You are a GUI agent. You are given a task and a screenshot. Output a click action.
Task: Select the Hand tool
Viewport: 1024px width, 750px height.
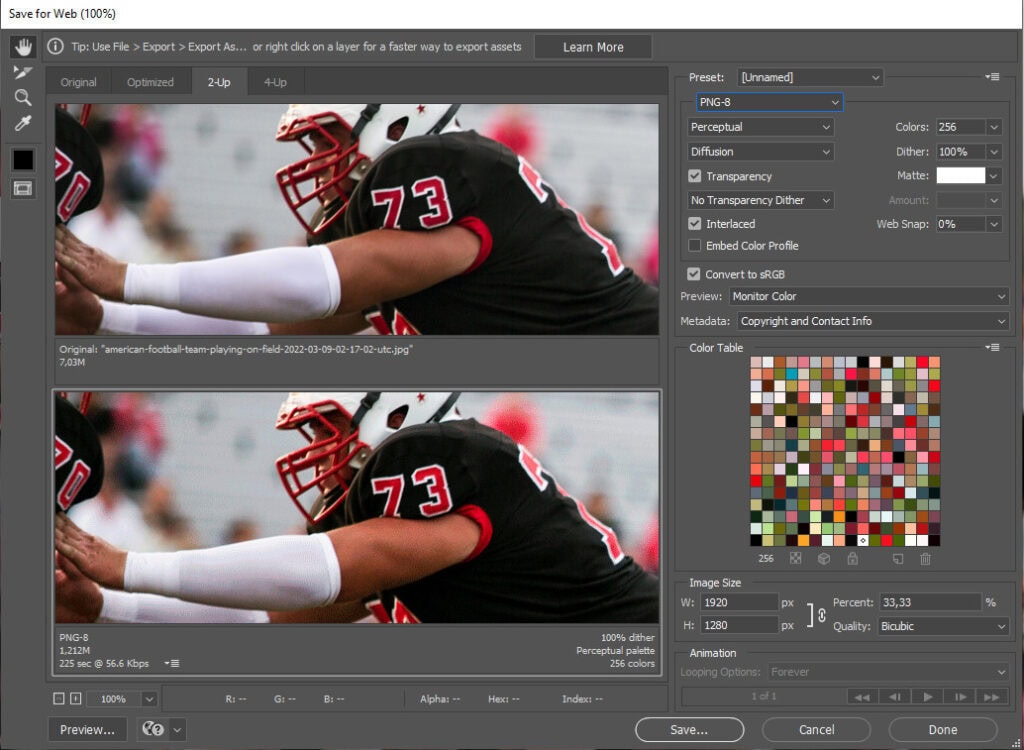[x=22, y=45]
